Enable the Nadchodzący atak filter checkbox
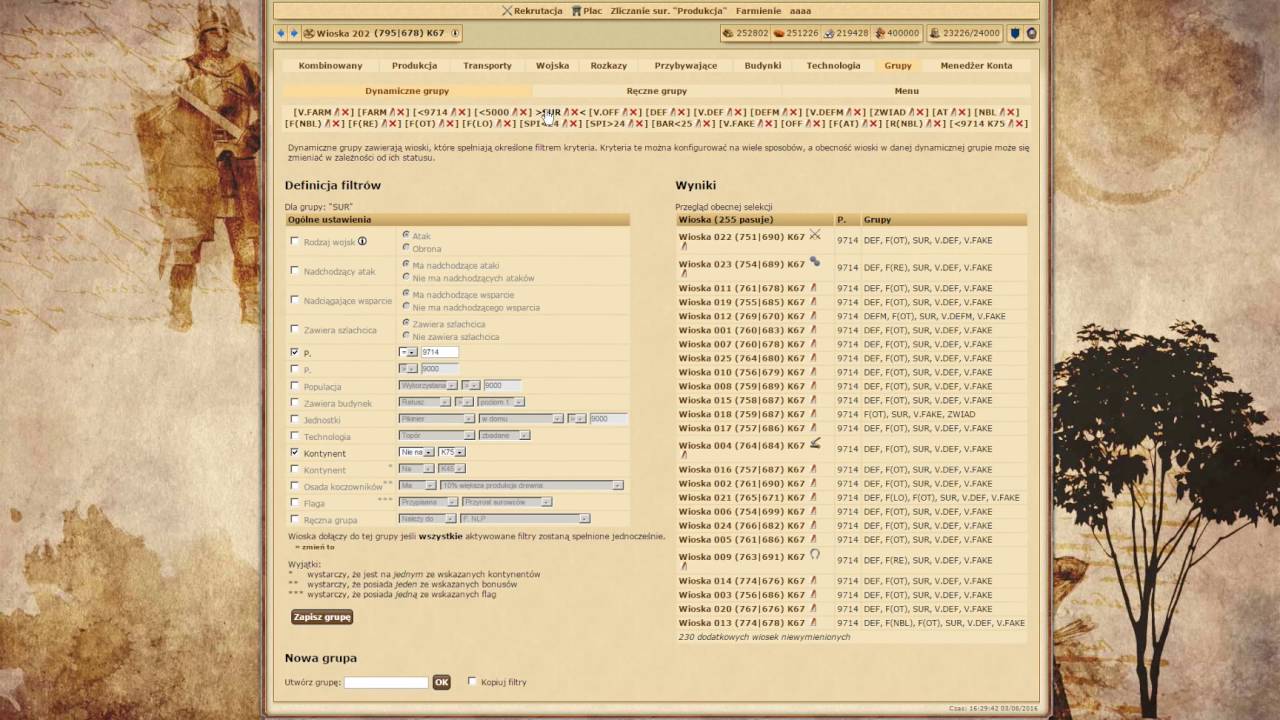The height and width of the screenshot is (720, 1280). click(294, 270)
